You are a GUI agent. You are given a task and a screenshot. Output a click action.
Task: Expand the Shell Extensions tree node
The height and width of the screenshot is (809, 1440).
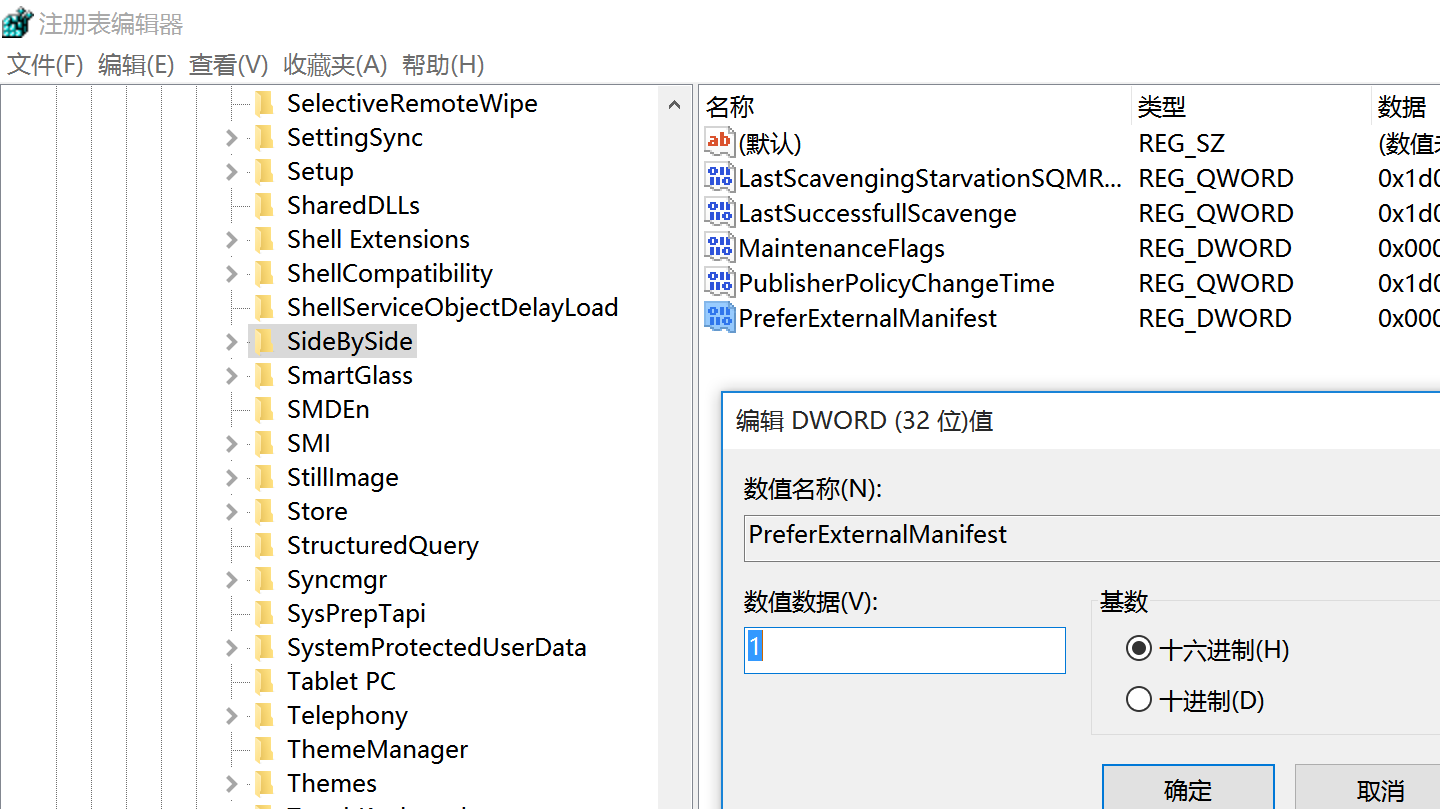(232, 240)
